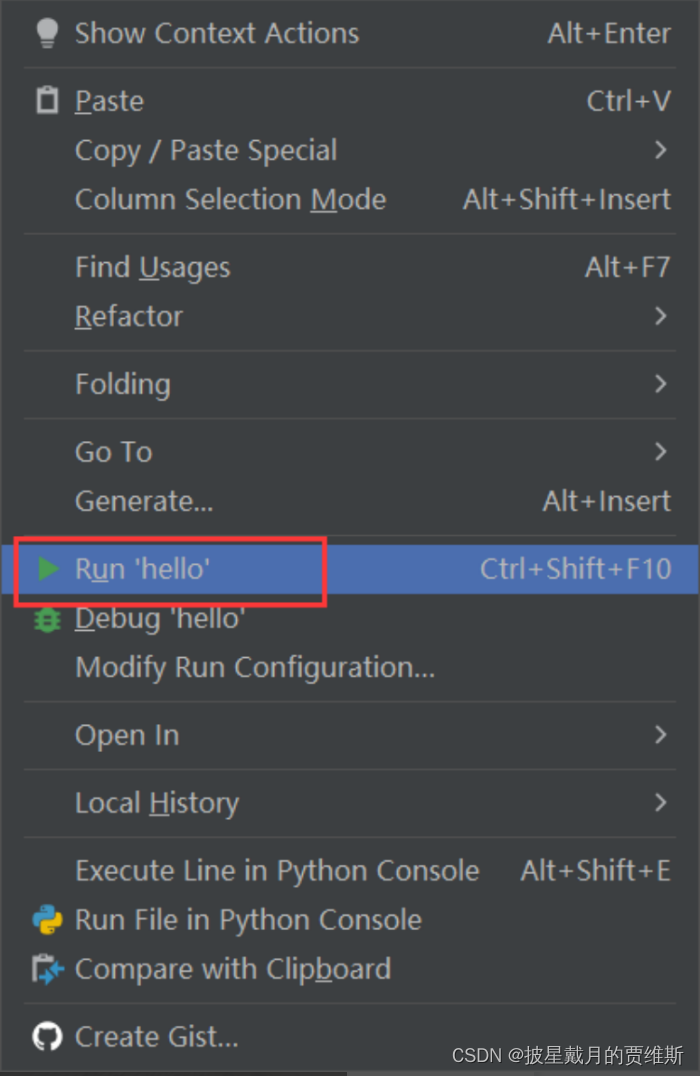
Task: Click the clipboard Paste icon
Action: (47, 101)
